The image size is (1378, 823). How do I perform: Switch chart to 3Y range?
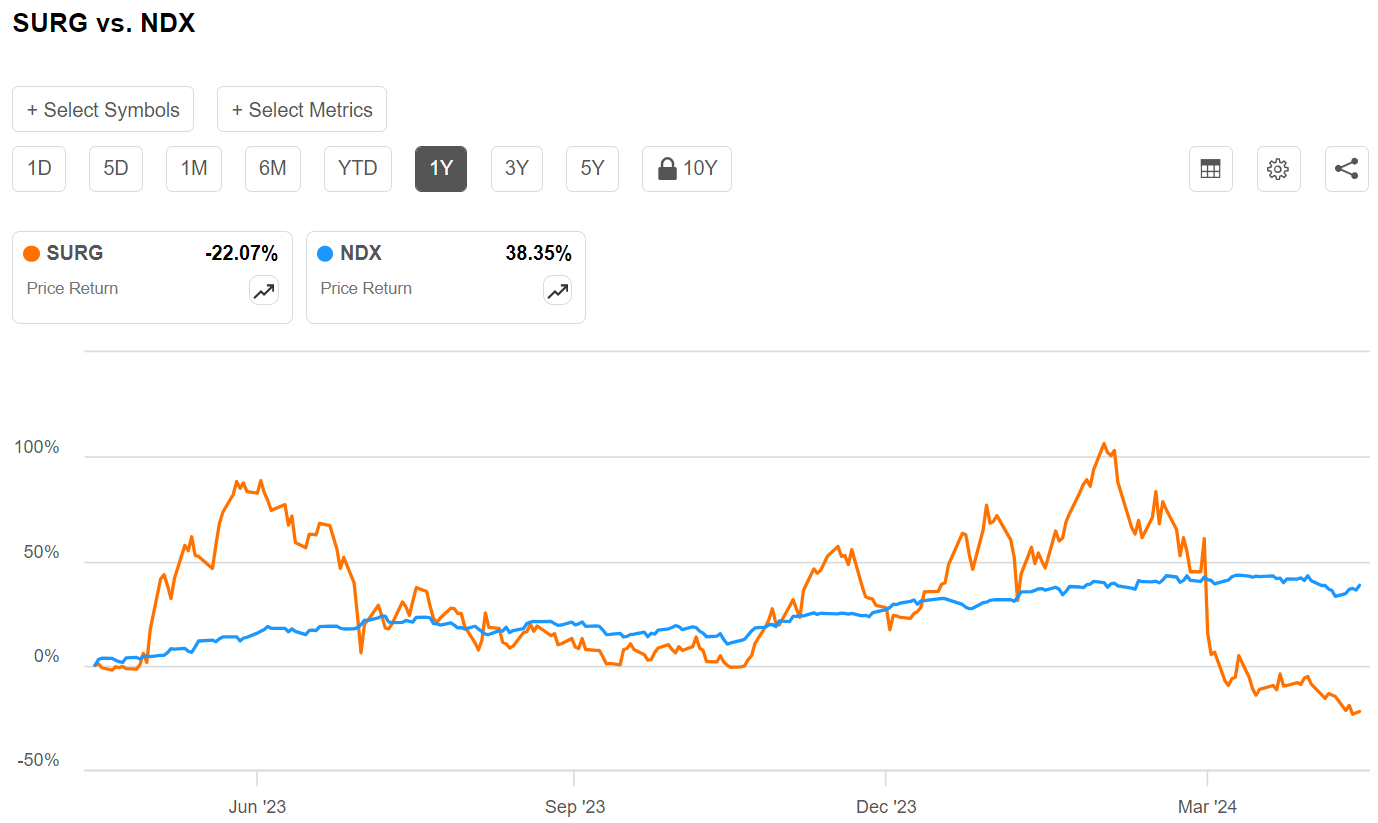(x=516, y=168)
